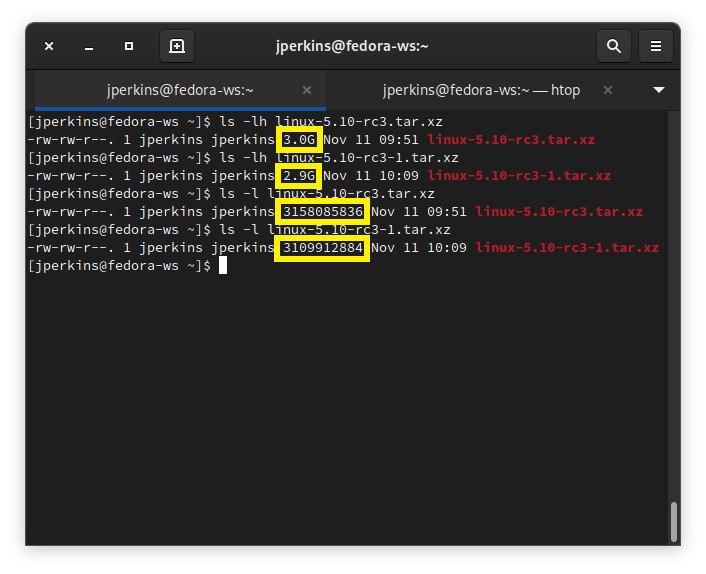Click the first command ls -lh linux-5.10-rc3.tar.xz

tap(331, 122)
